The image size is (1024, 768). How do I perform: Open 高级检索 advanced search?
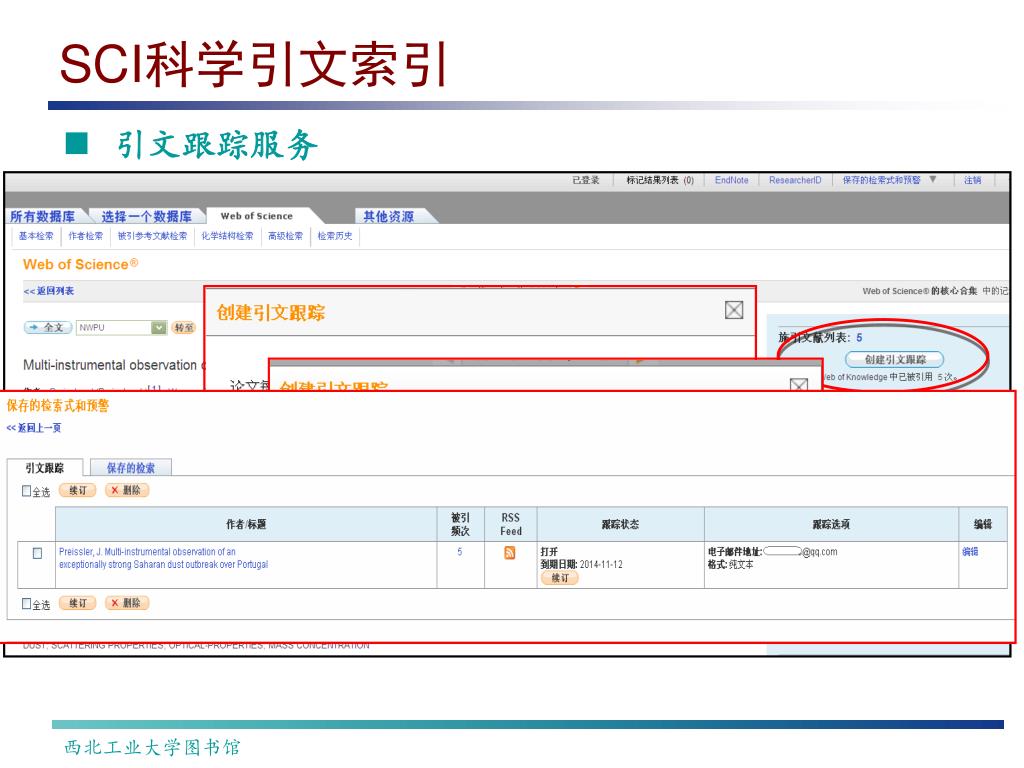click(285, 236)
